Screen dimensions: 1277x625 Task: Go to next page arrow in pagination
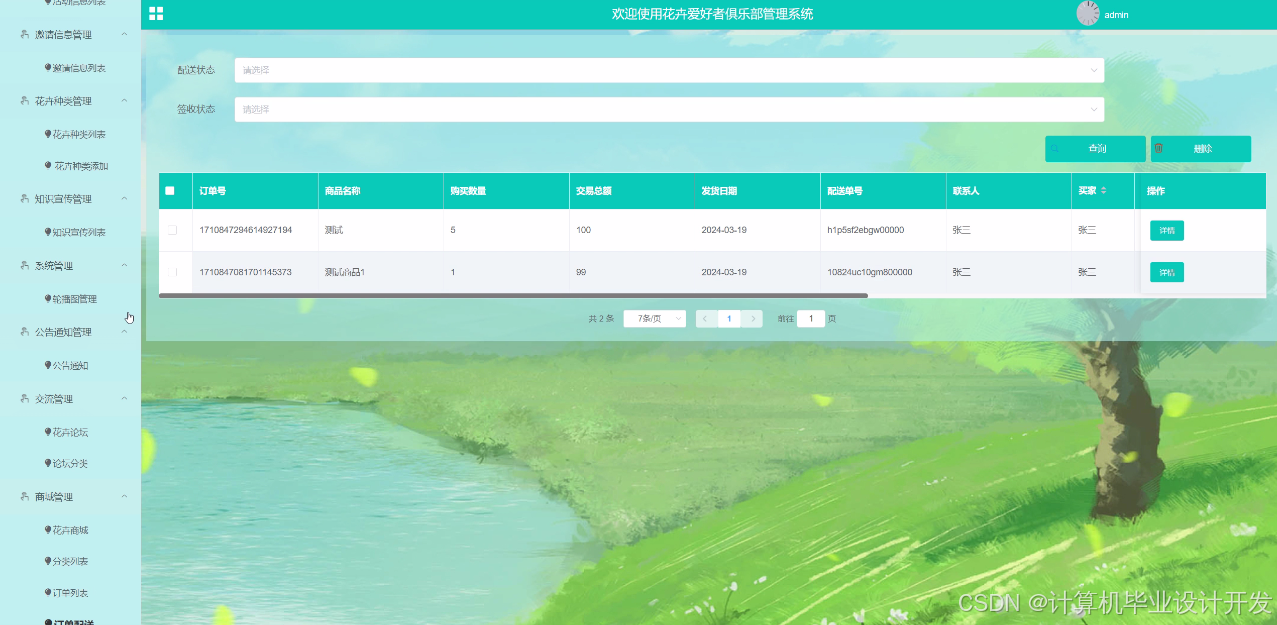[753, 319]
